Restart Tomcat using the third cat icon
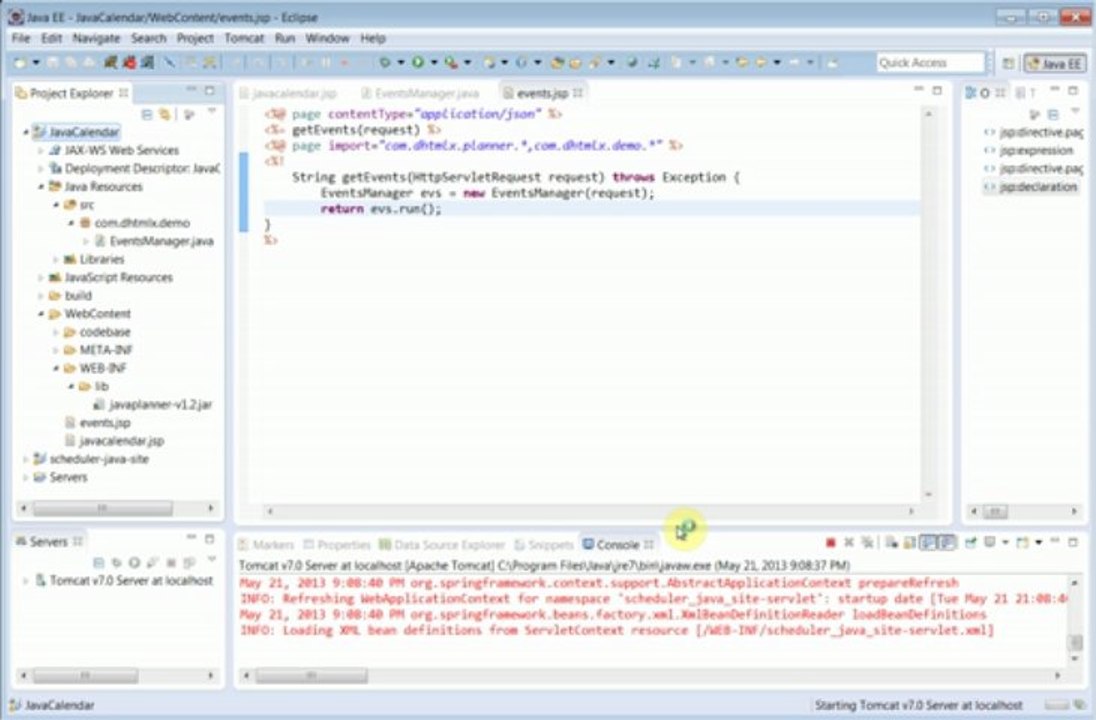1096x720 pixels. (147, 63)
